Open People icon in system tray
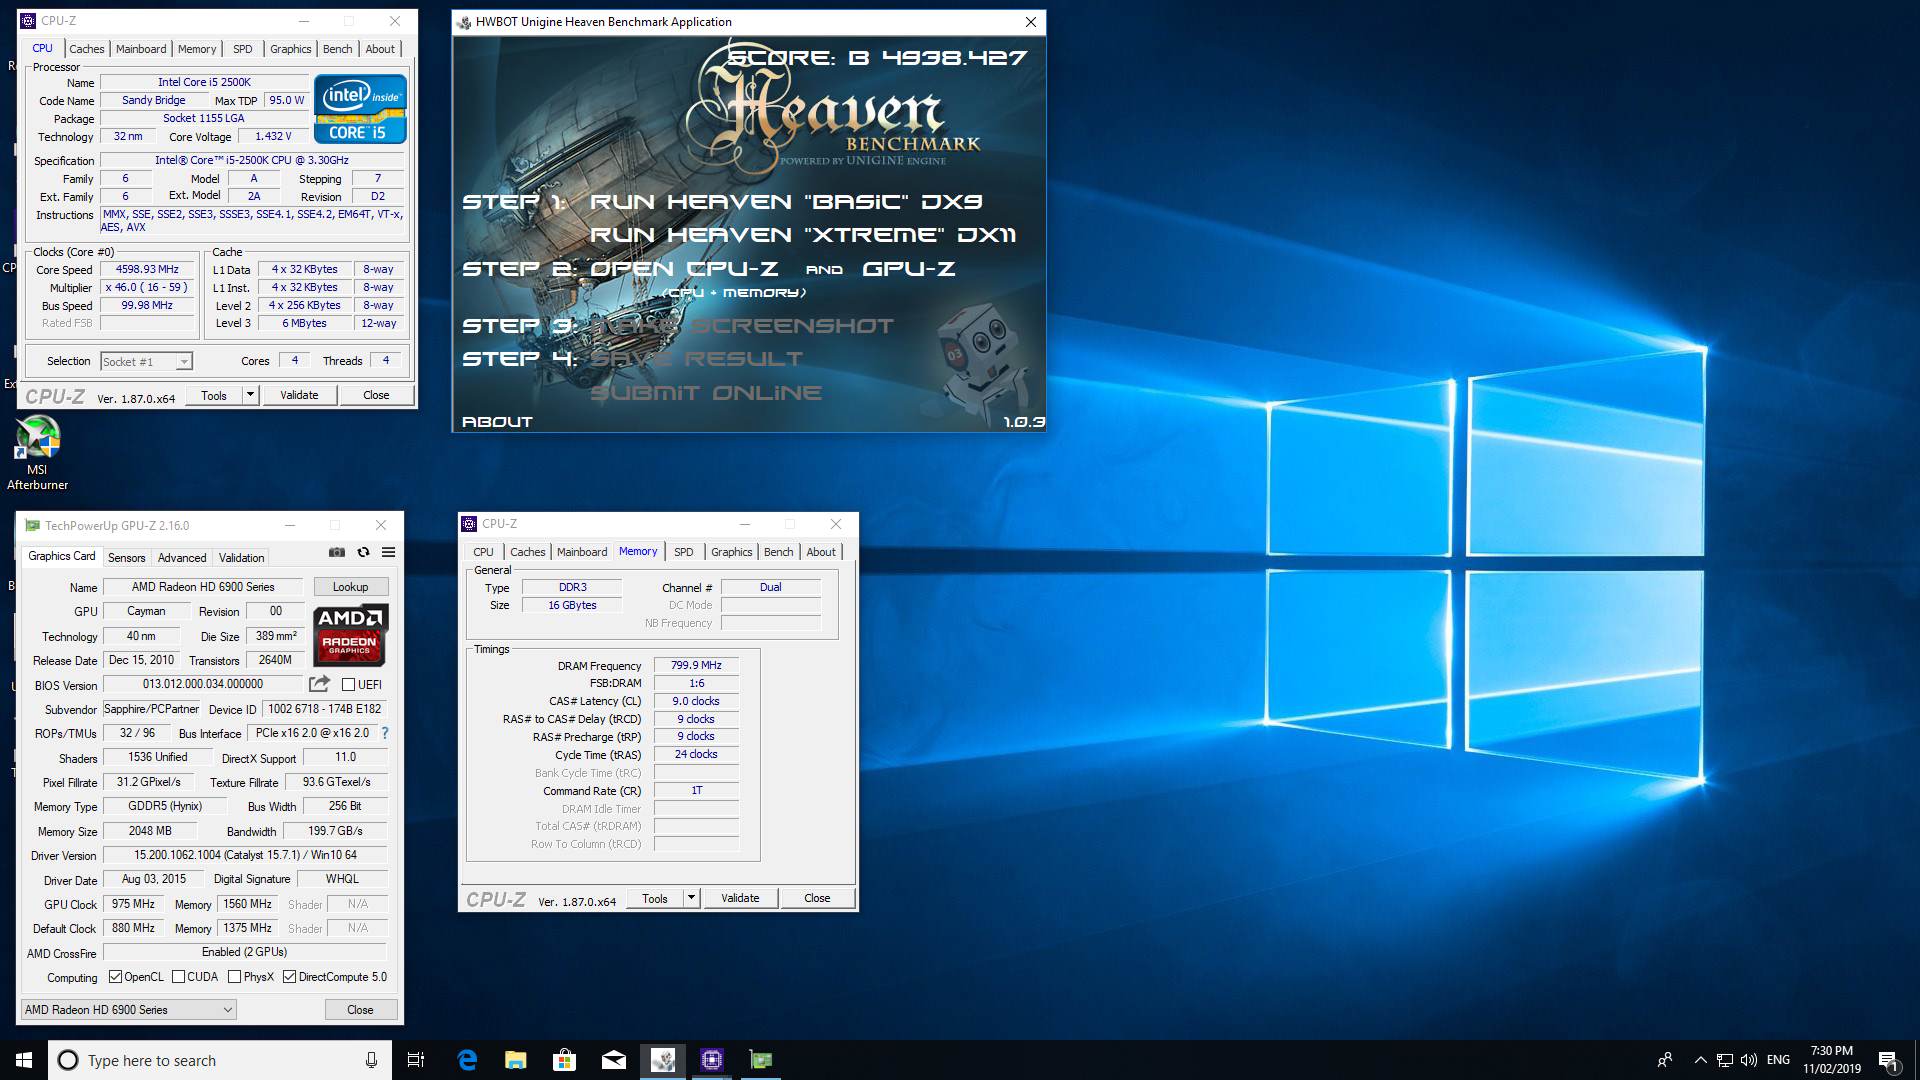The image size is (1920, 1080). pyautogui.click(x=1665, y=1060)
